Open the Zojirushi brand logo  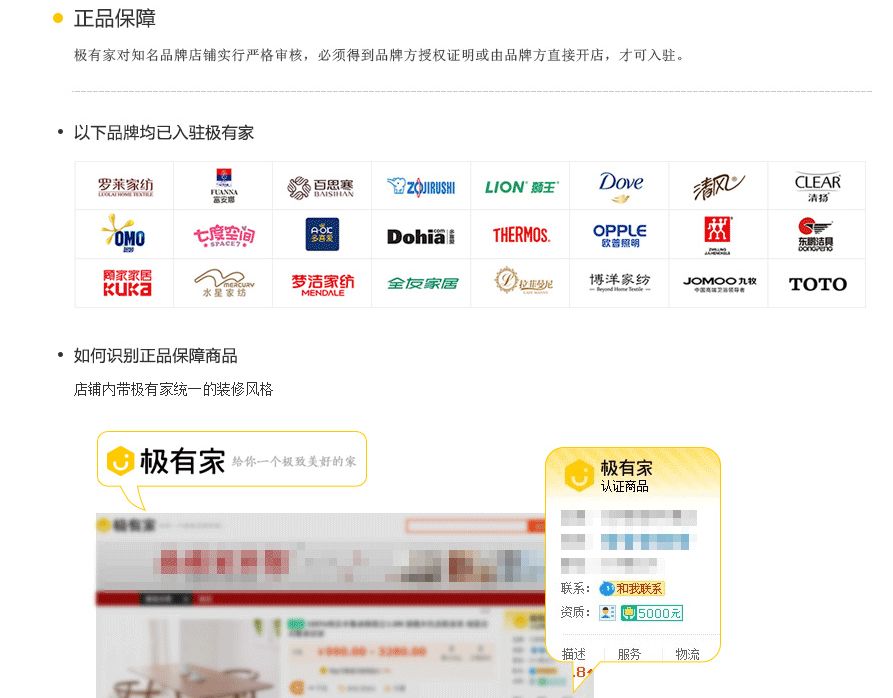421,187
